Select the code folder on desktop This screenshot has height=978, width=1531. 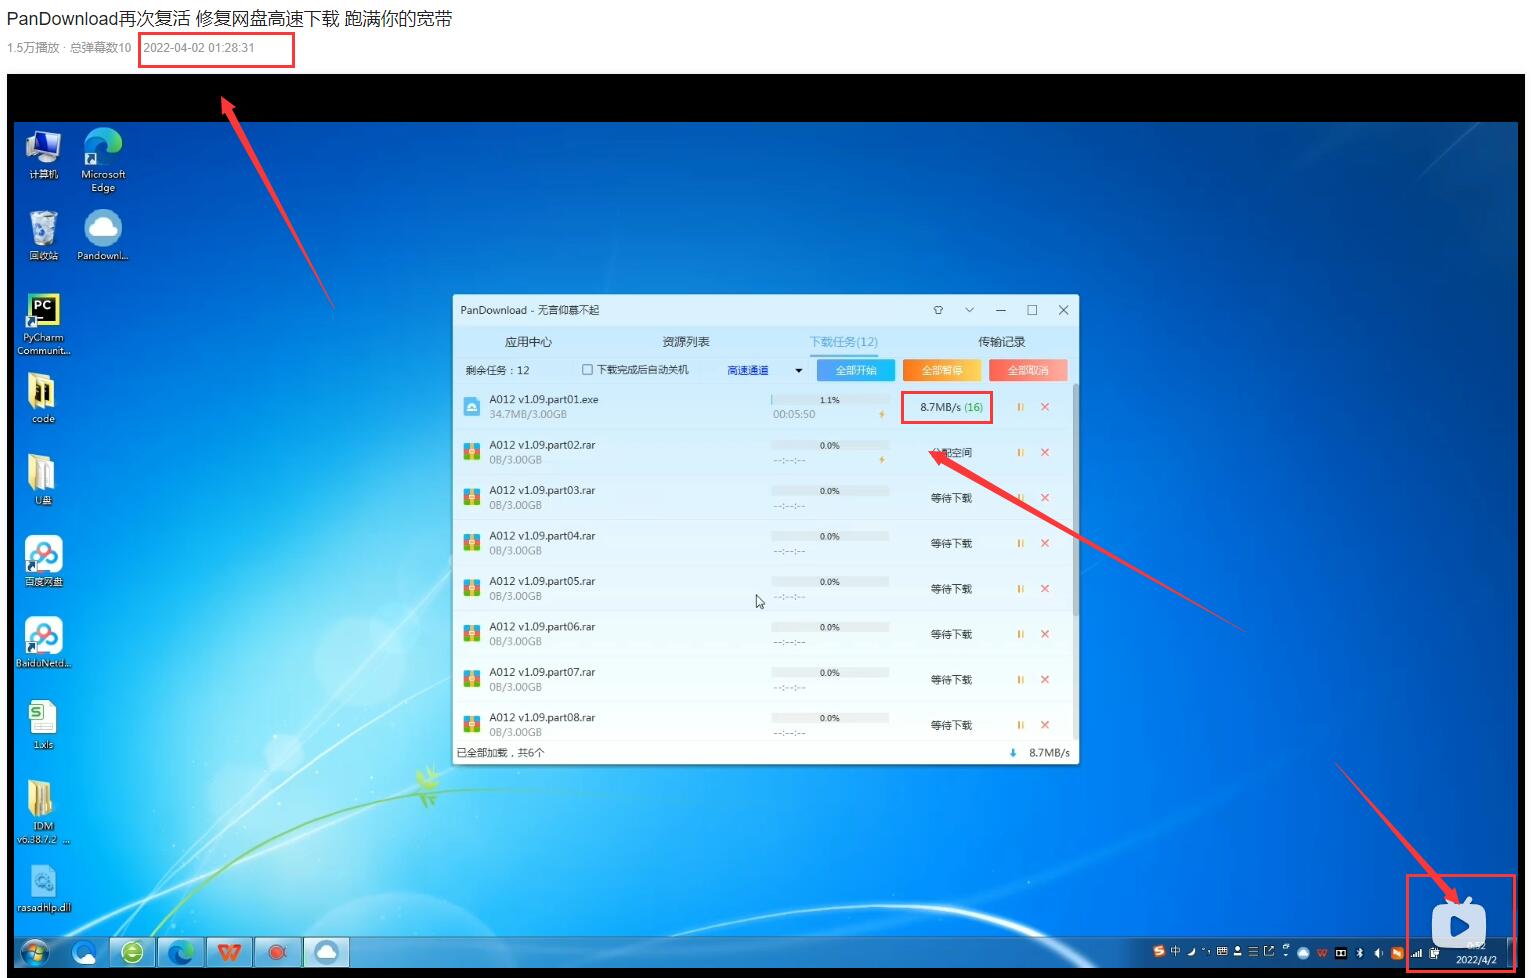(x=43, y=398)
